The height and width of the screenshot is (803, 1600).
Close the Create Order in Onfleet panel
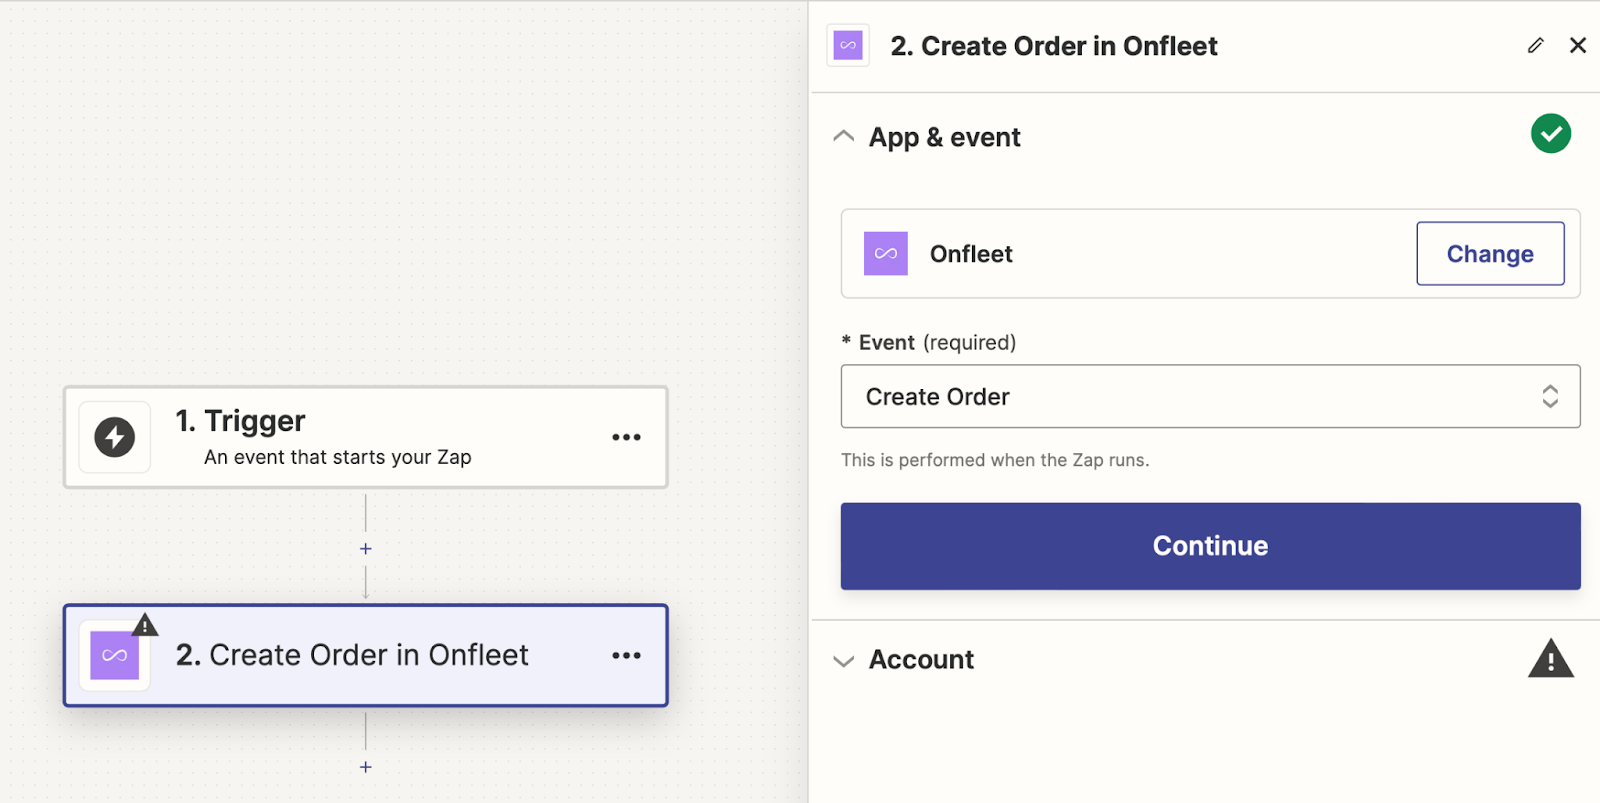(x=1578, y=45)
